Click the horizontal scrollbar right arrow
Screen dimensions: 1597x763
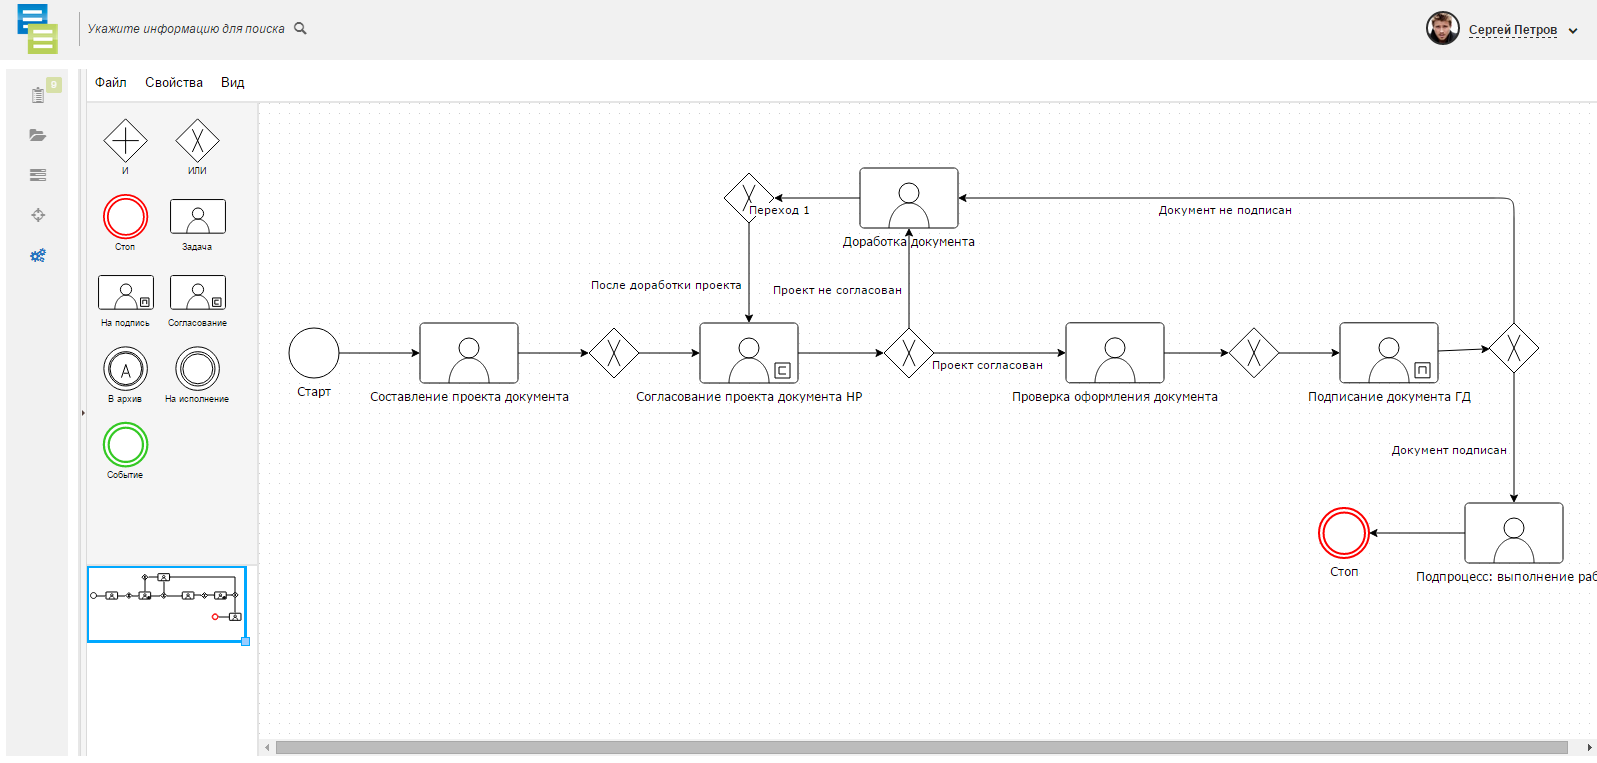pyautogui.click(x=1589, y=747)
